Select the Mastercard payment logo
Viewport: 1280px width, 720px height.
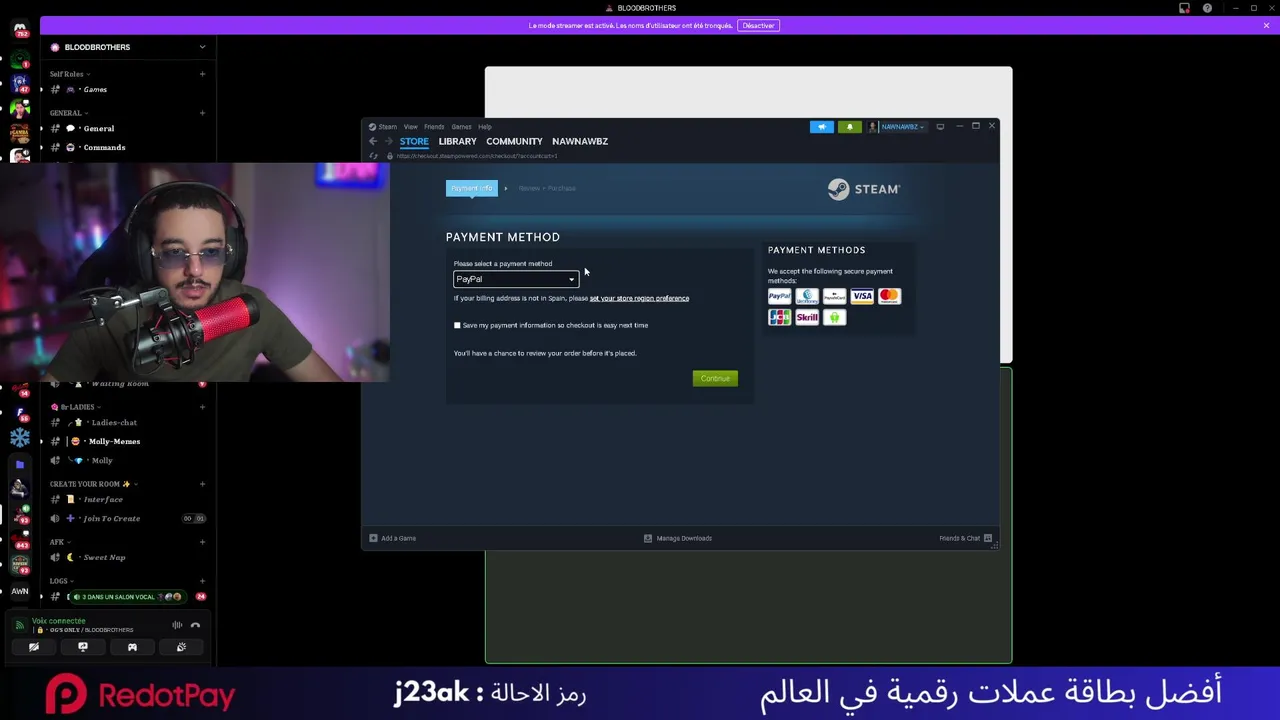tap(889, 296)
